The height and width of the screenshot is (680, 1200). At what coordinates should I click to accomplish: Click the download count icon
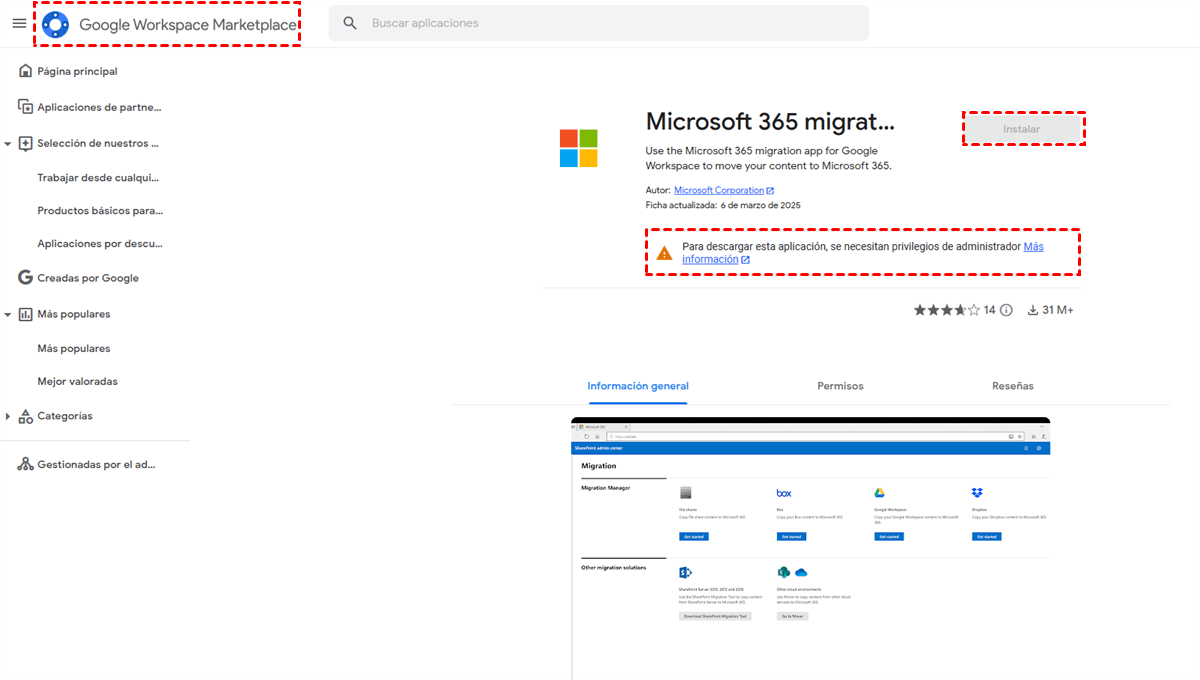[1033, 310]
